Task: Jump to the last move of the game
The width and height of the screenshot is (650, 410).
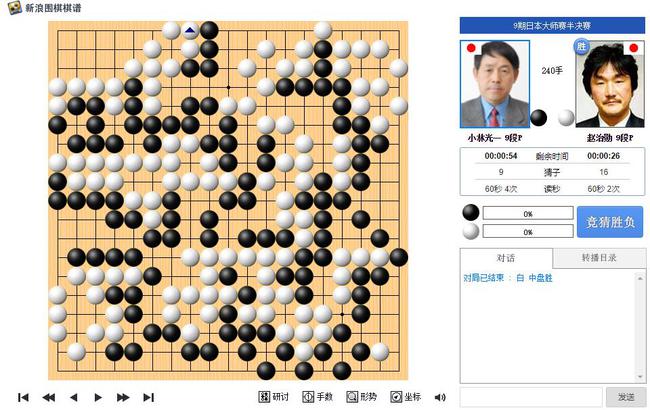Action: coord(148,398)
